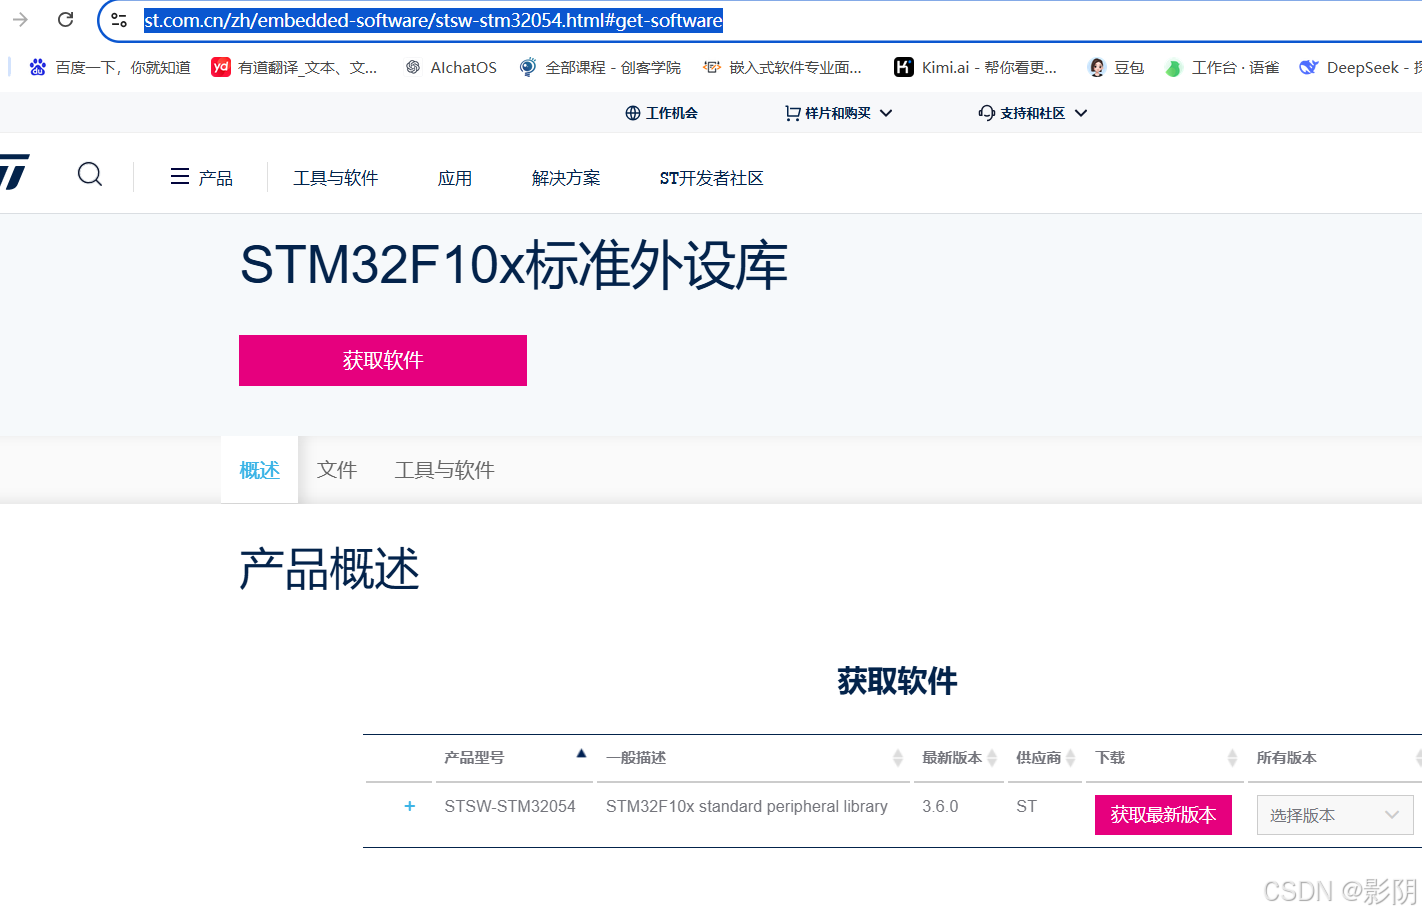The height and width of the screenshot is (917, 1422).
Task: Open the ST开发者社区 link
Action: 711,178
